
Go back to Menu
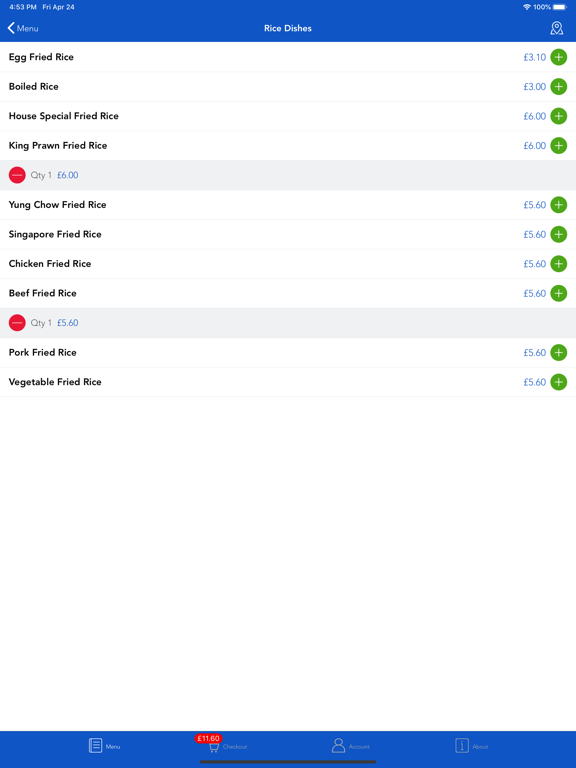coord(23,28)
